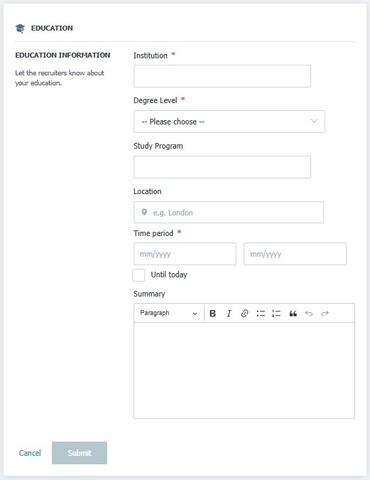Viewport: 370px width, 480px height.
Task: Focus the Institution text field
Action: [222, 76]
